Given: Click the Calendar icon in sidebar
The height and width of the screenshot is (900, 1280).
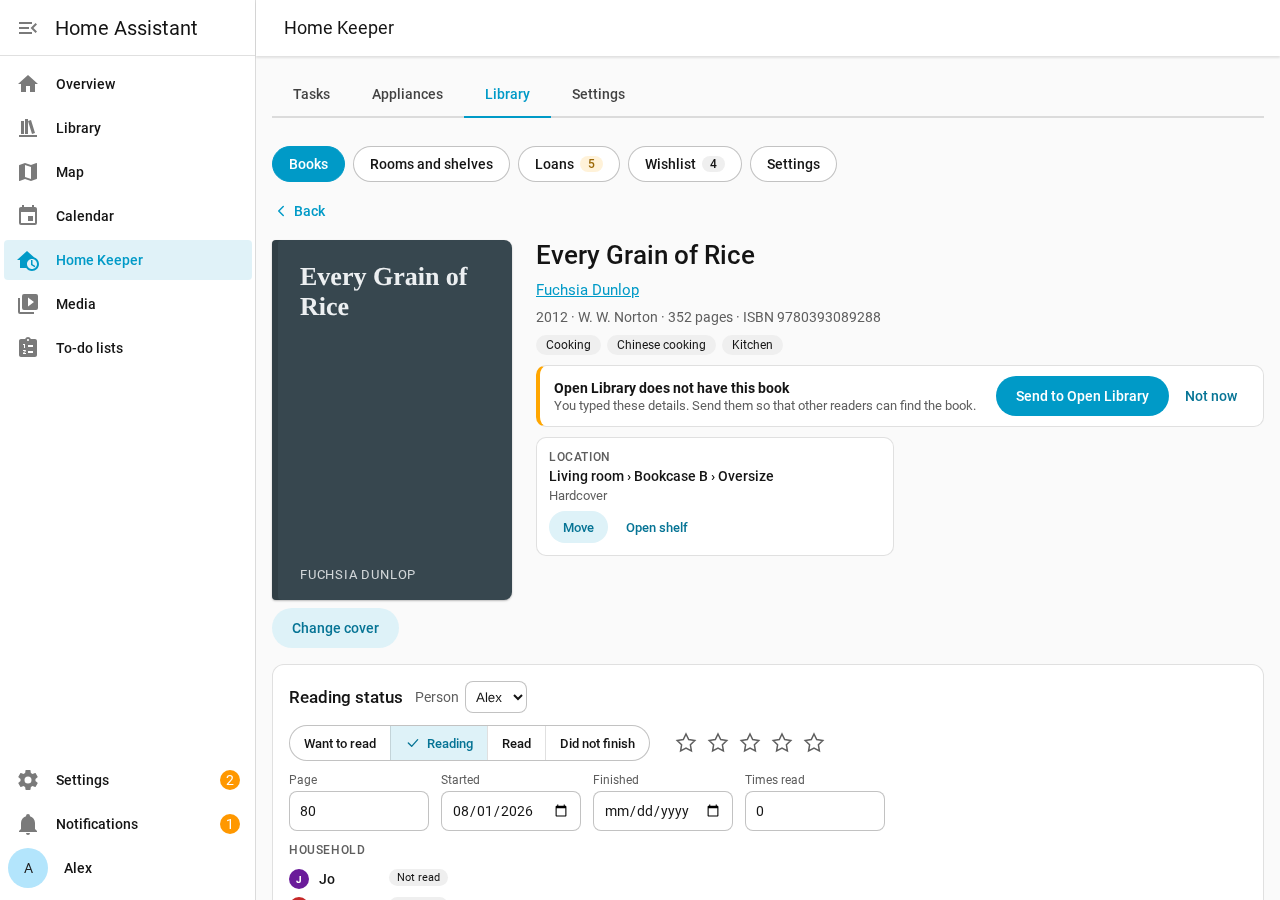Looking at the screenshot, I should point(28,216).
